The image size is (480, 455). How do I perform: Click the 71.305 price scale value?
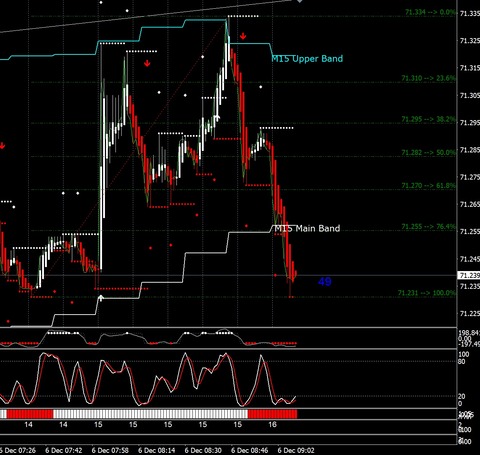(470, 96)
